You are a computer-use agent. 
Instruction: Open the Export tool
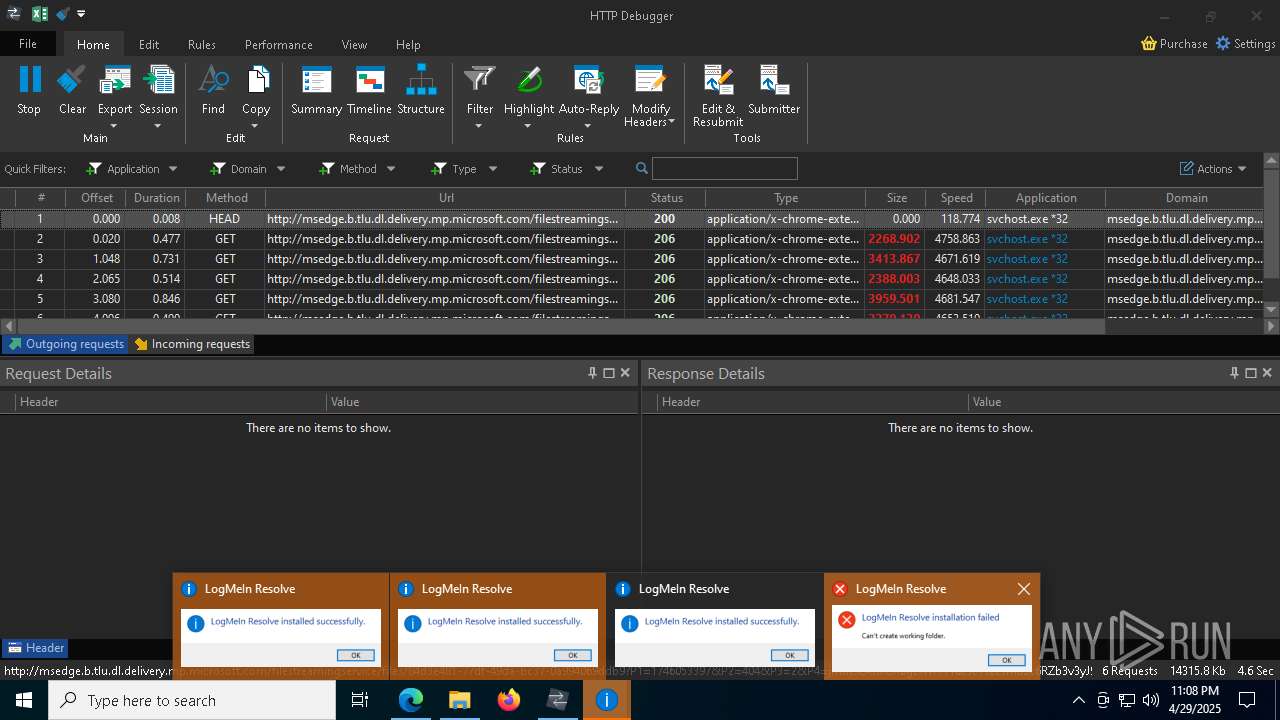(115, 90)
